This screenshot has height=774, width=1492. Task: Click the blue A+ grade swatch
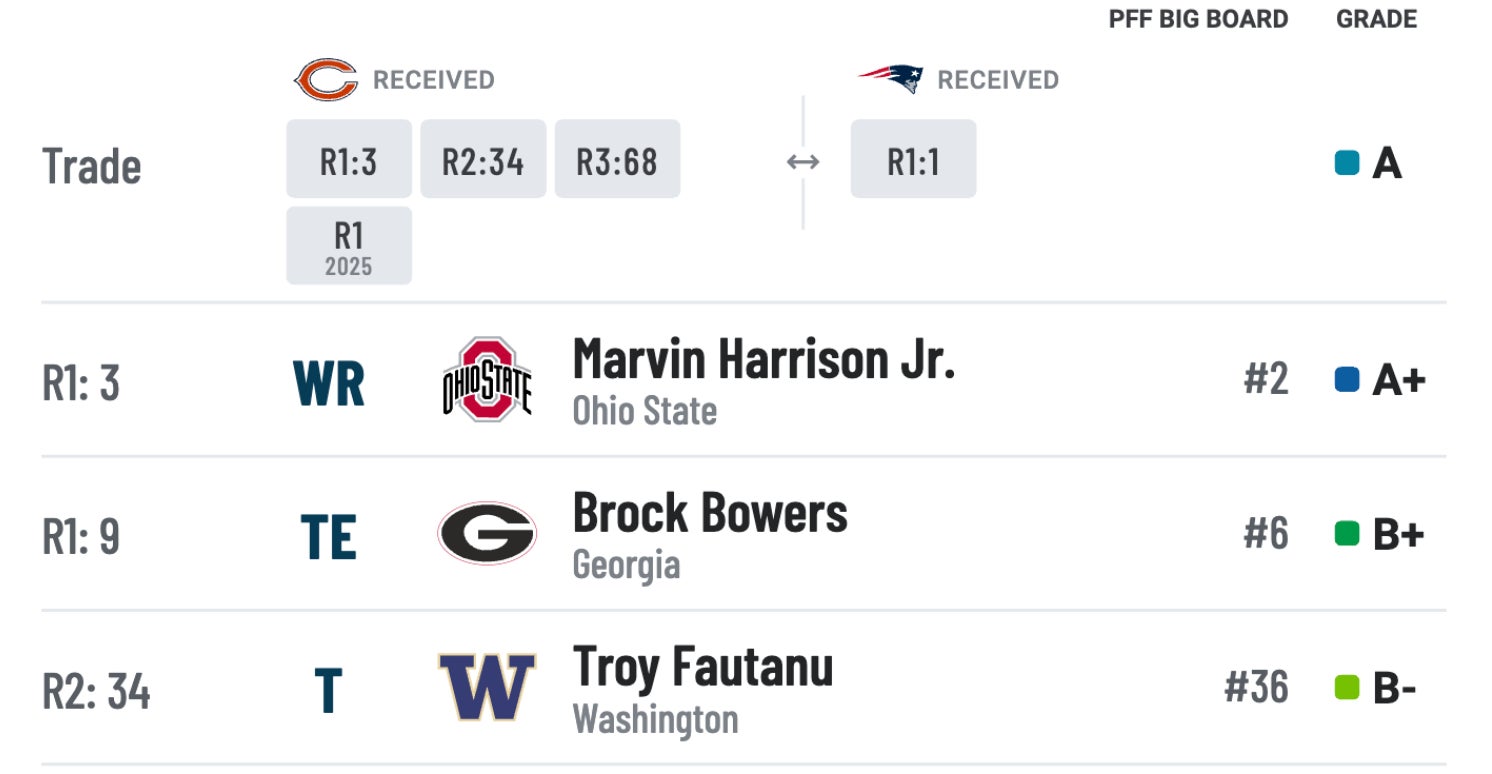pyautogui.click(x=1347, y=380)
